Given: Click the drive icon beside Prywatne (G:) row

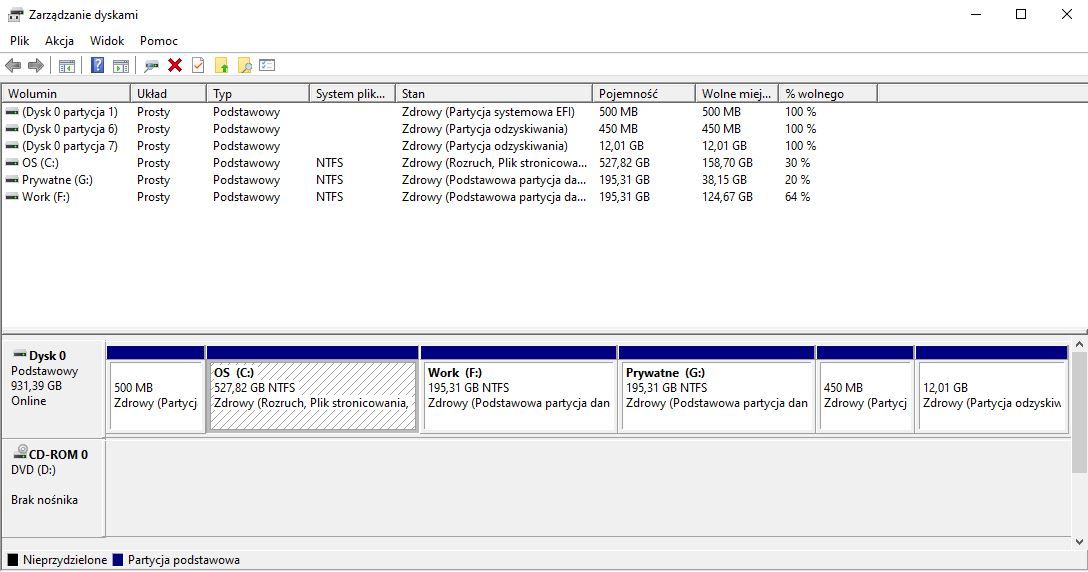Looking at the screenshot, I should click(x=12, y=180).
